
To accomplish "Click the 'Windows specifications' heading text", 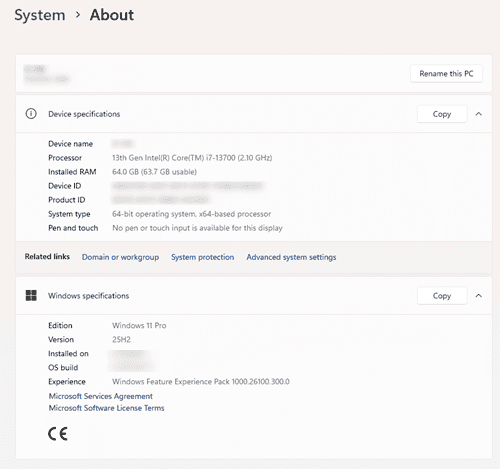I will pyautogui.click(x=89, y=296).
